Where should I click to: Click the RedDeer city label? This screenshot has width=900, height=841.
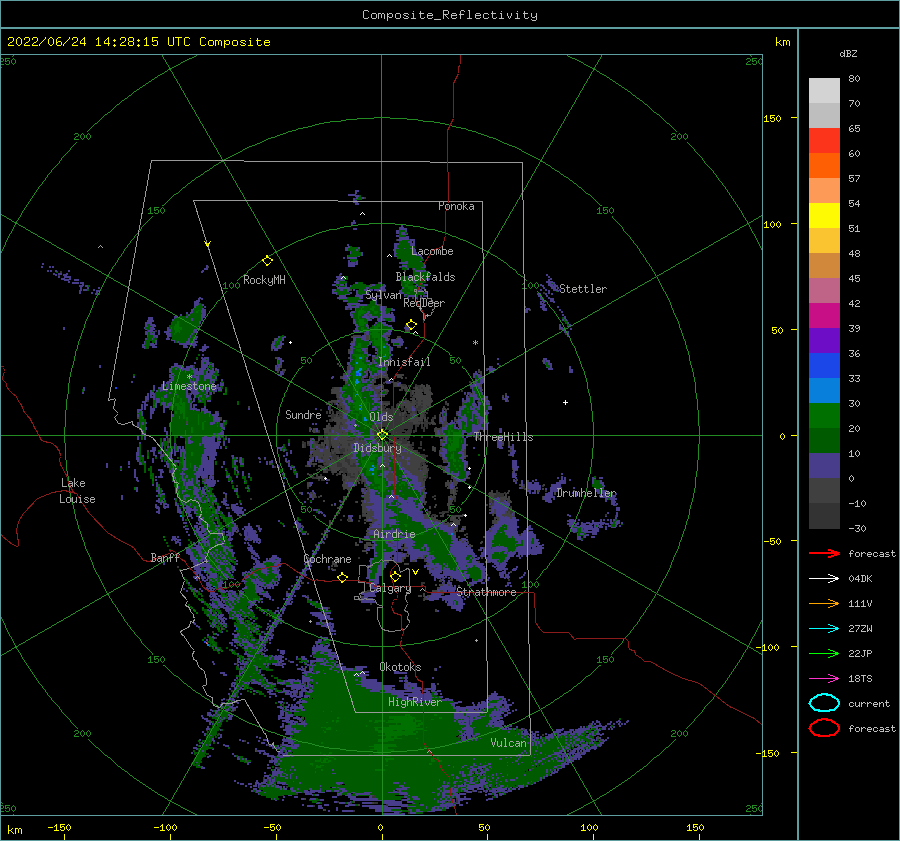point(424,303)
